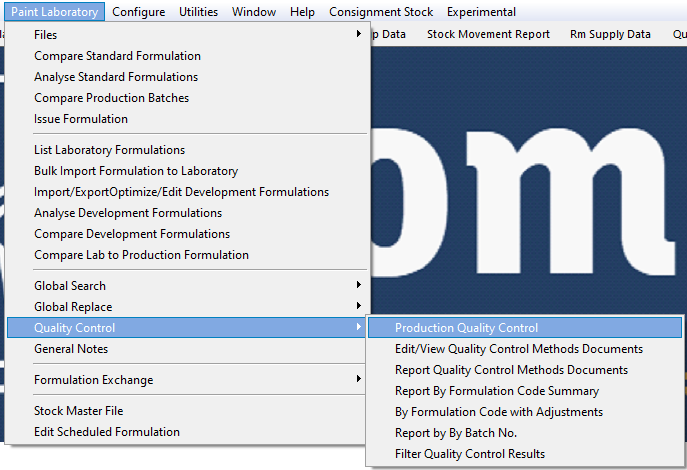Open the Consignment Stock menu
The image size is (687, 470).
381,12
